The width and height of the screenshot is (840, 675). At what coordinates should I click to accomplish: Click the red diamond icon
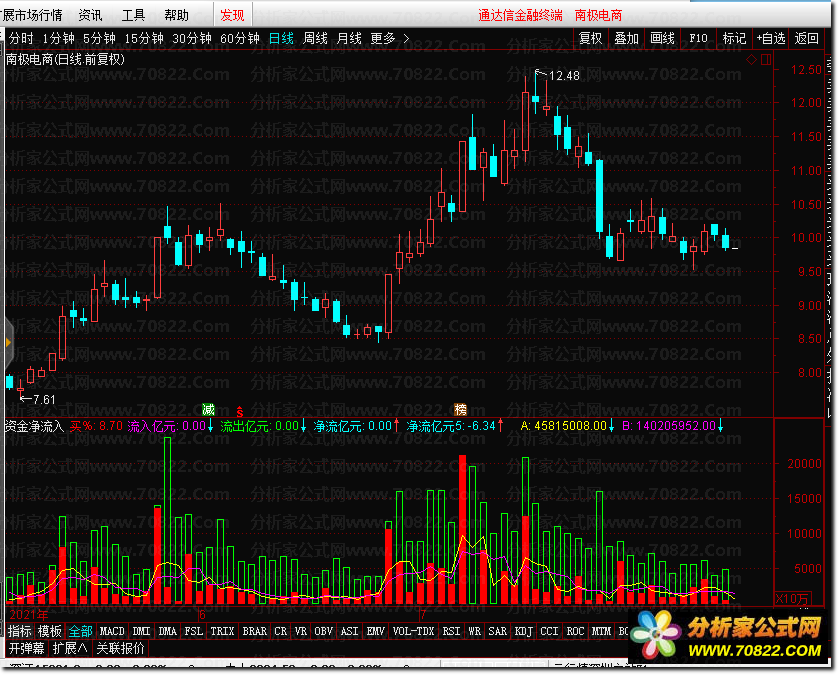[751, 59]
